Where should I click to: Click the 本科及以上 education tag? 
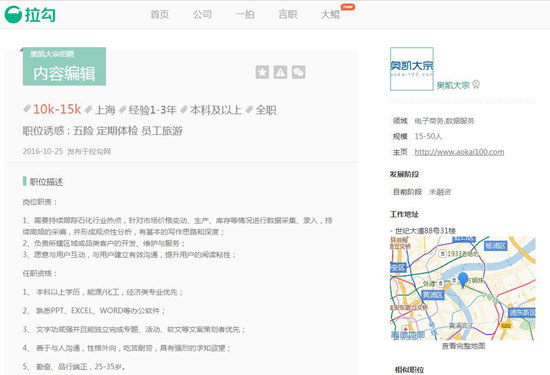click(x=216, y=110)
